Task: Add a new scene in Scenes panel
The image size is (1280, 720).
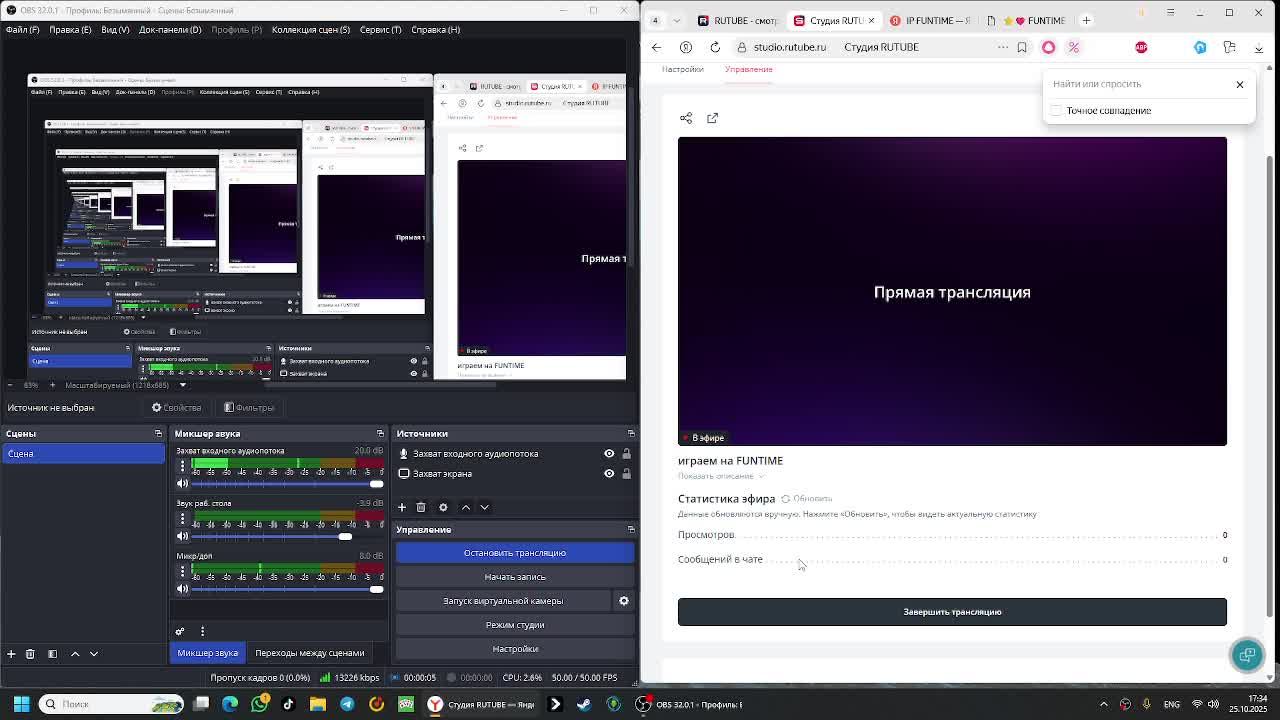Action: [11, 653]
